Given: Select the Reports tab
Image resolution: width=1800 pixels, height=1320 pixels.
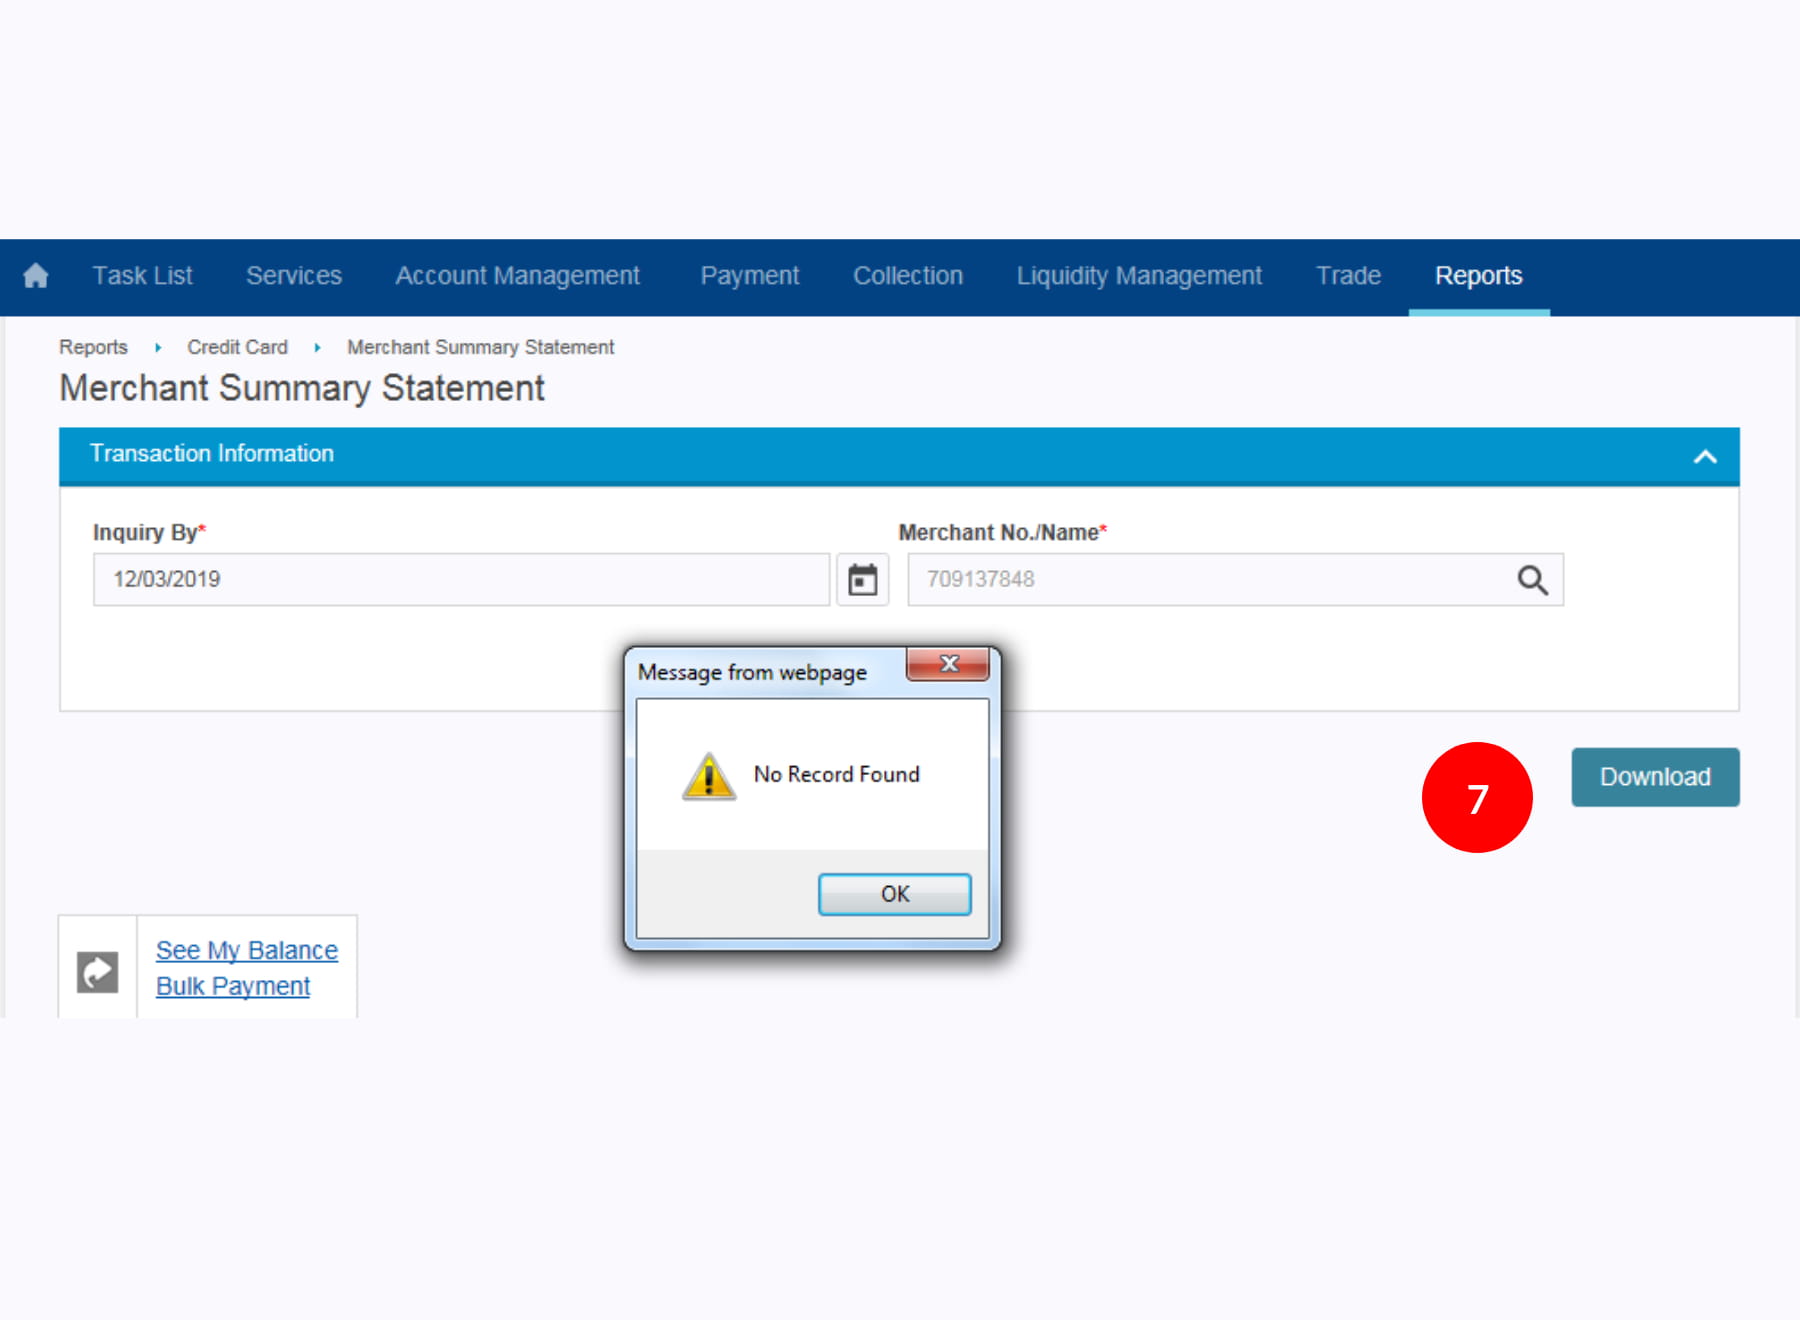Looking at the screenshot, I should click(1478, 276).
